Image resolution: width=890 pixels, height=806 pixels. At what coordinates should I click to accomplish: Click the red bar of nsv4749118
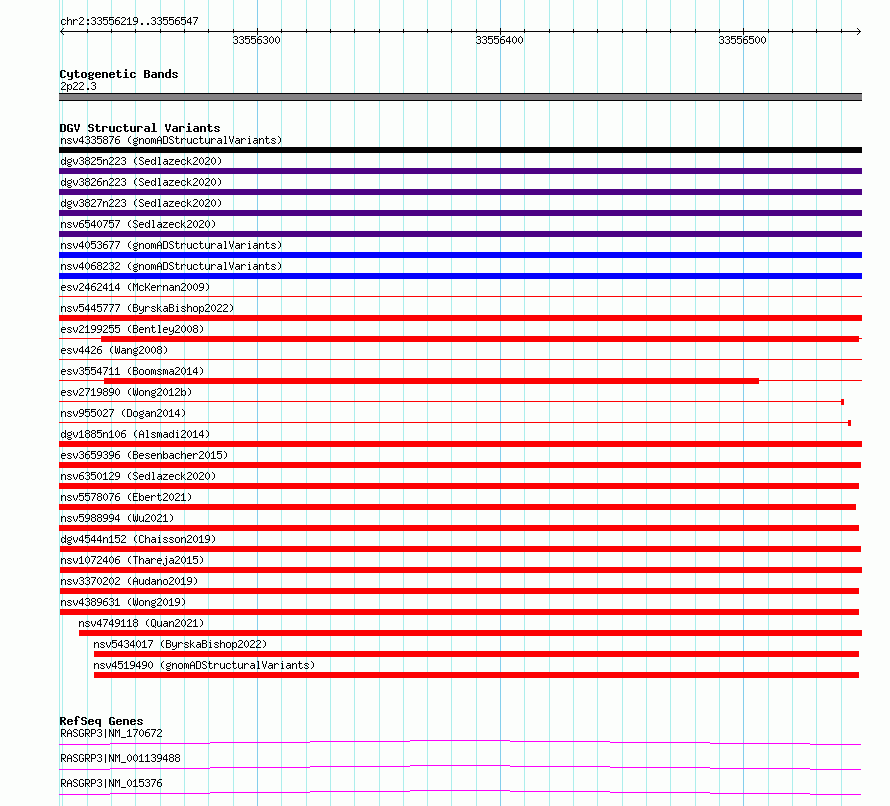pyautogui.click(x=471, y=633)
